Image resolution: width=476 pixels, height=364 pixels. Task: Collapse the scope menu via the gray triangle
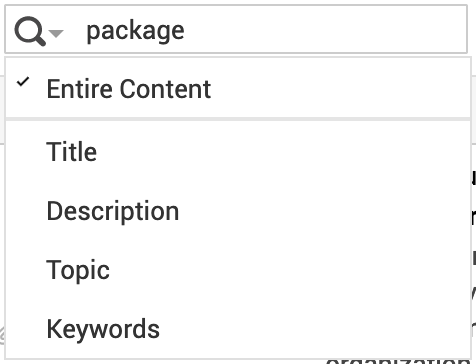(56, 33)
